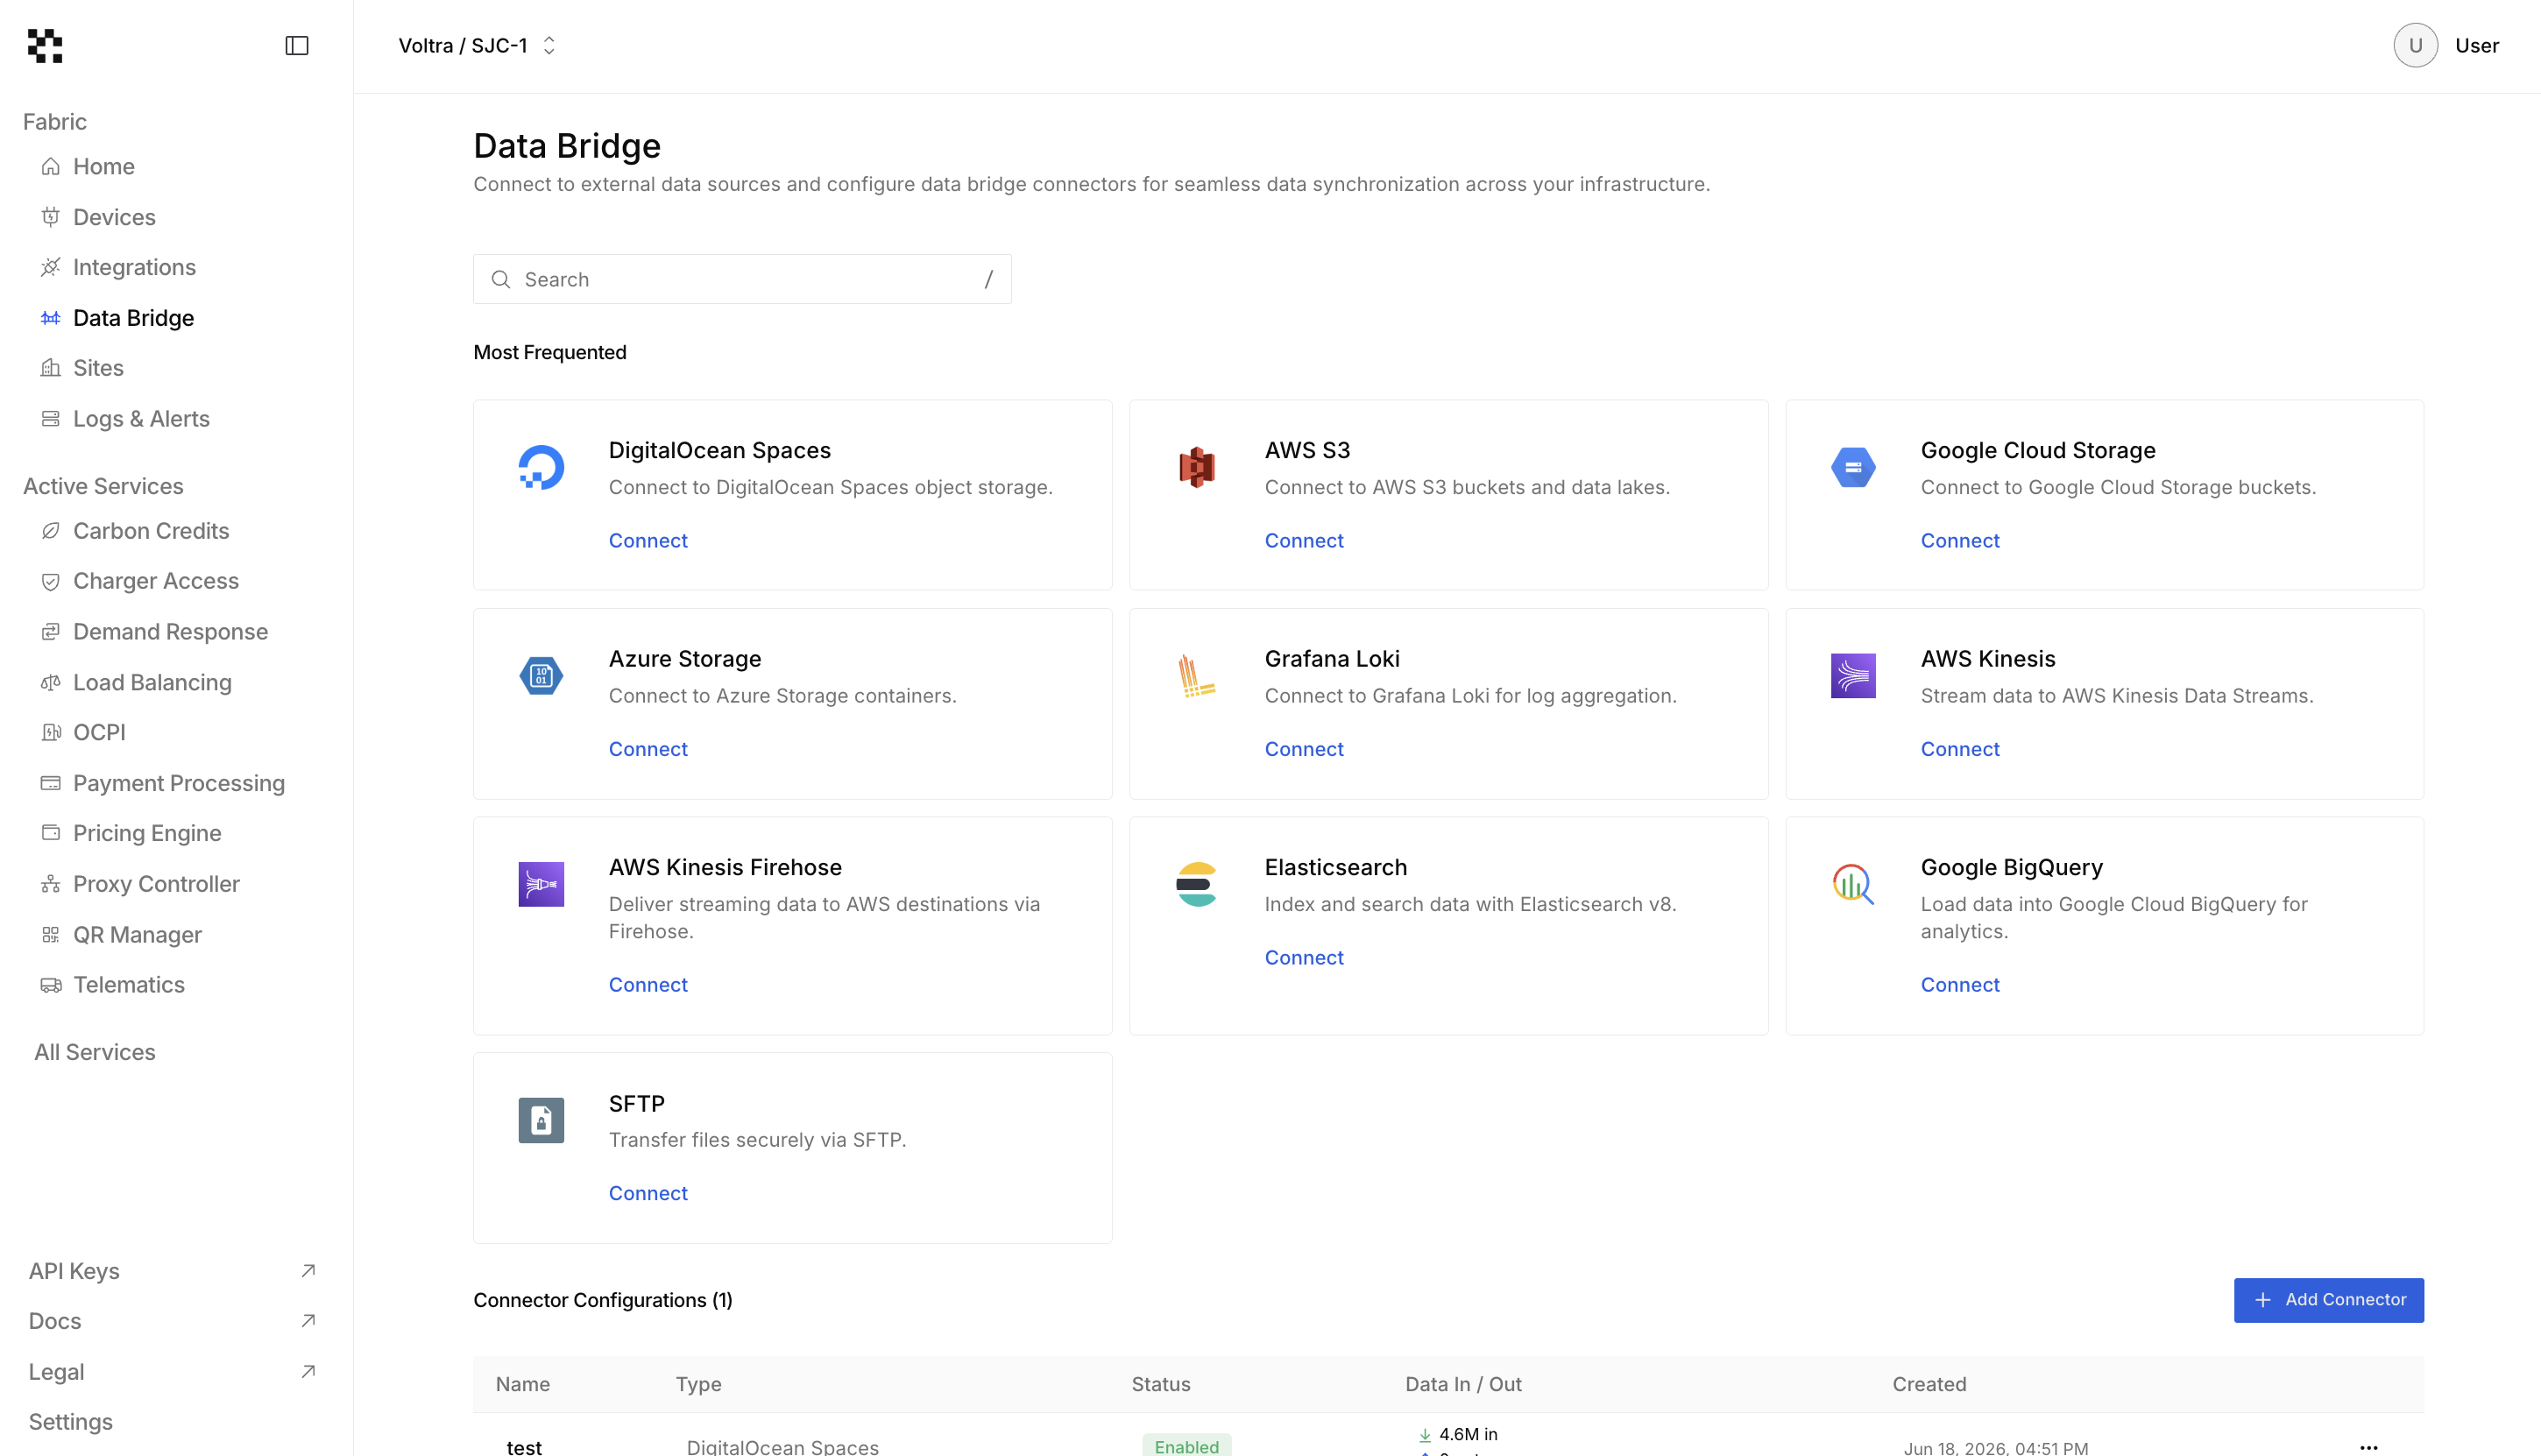Viewport: 2541px width, 1456px height.
Task: Open Charger Access service
Action: tap(156, 581)
